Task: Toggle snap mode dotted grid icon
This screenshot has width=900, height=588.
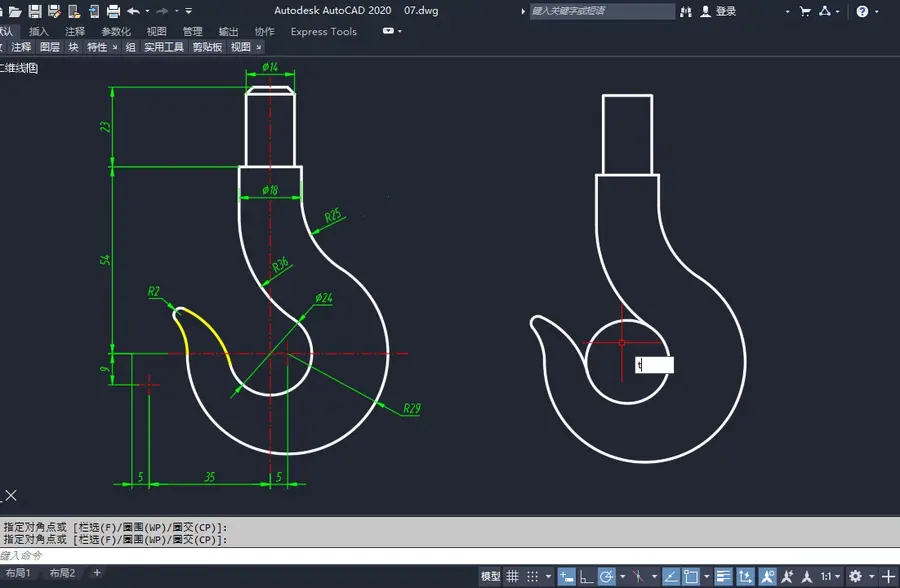Action: [533, 576]
